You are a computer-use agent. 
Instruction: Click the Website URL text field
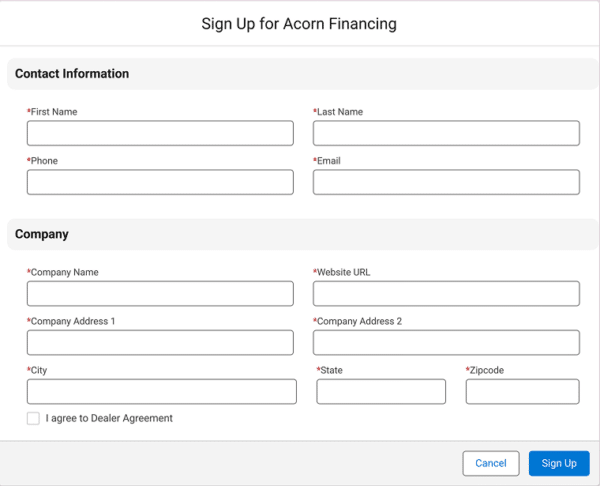(x=446, y=293)
